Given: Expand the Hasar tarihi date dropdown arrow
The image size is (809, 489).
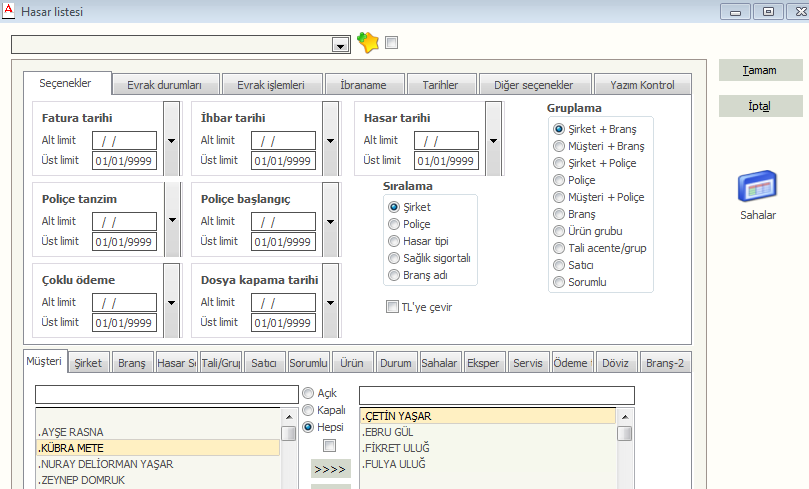Looking at the screenshot, I should coord(493,140).
